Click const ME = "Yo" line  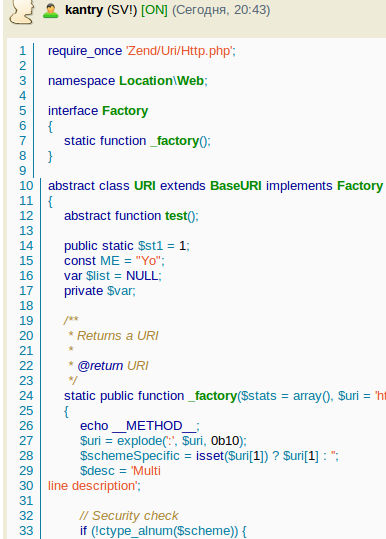coord(114,261)
